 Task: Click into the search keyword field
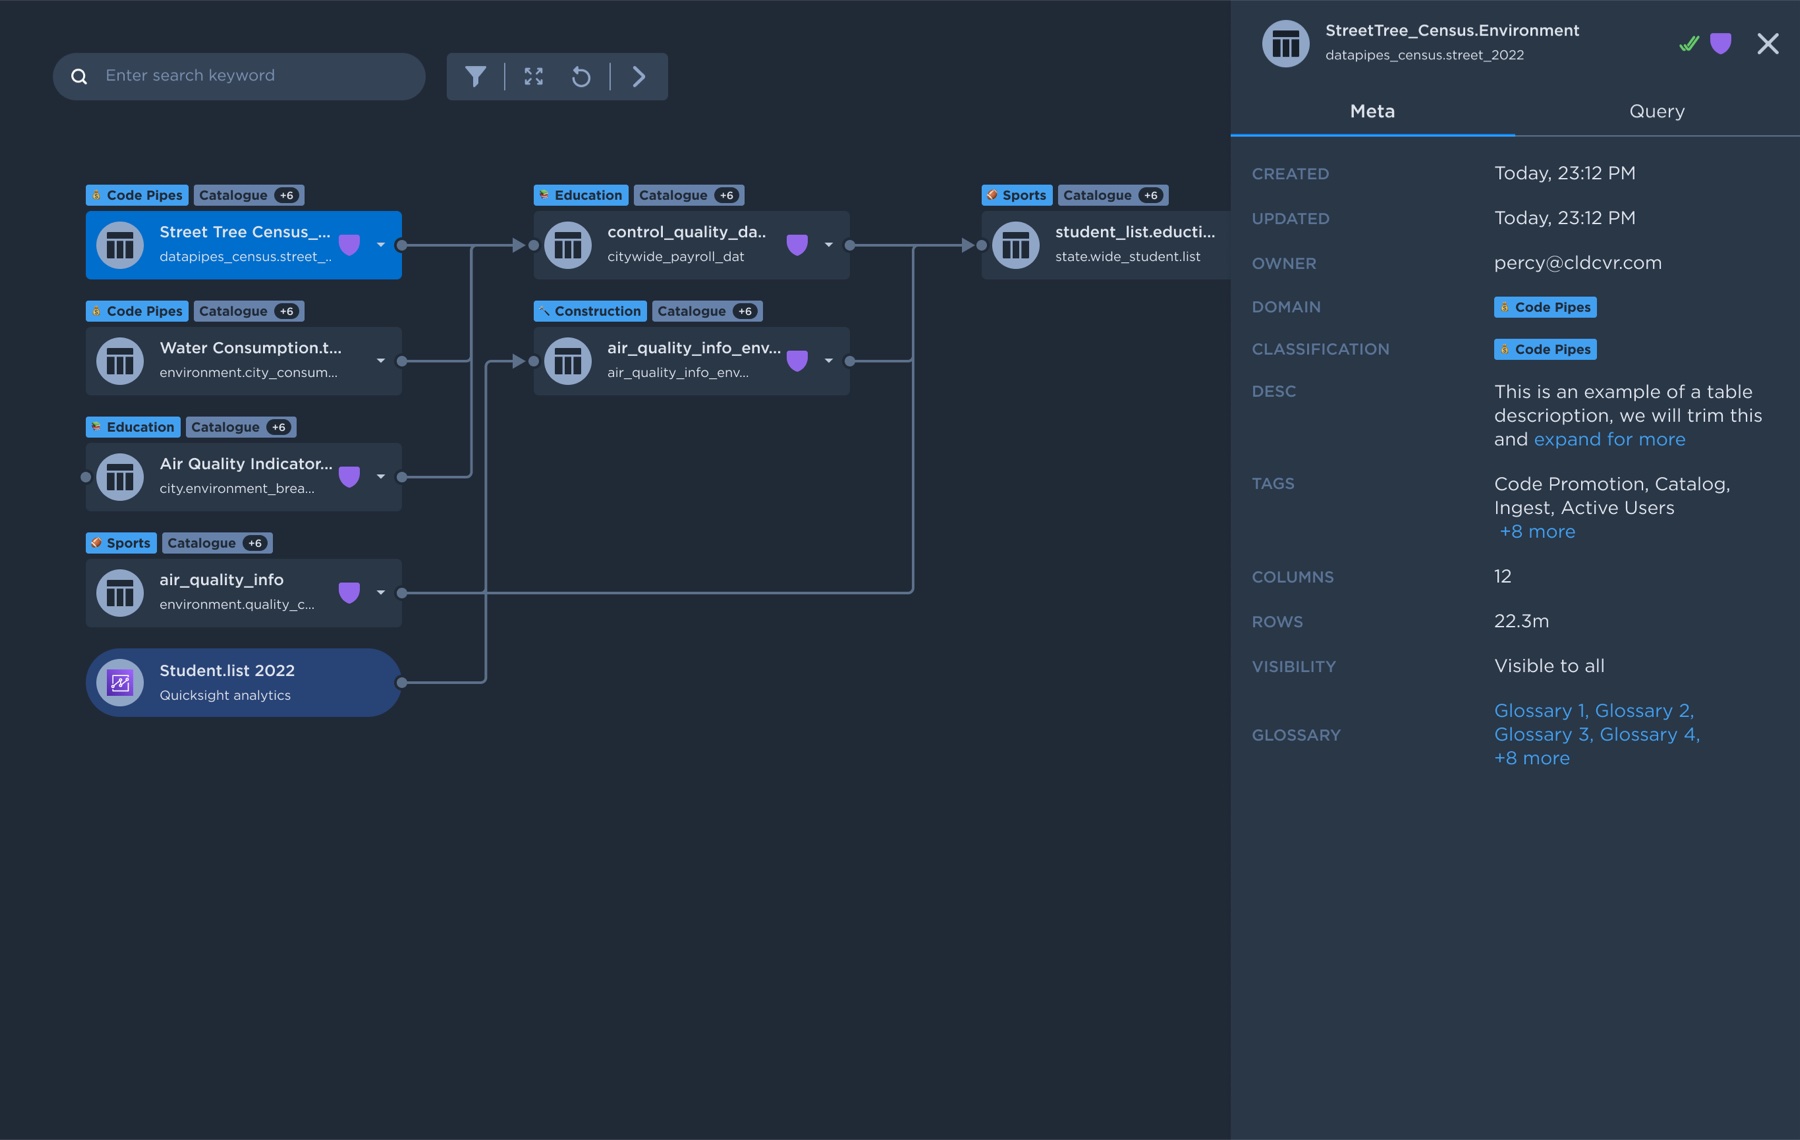[239, 76]
